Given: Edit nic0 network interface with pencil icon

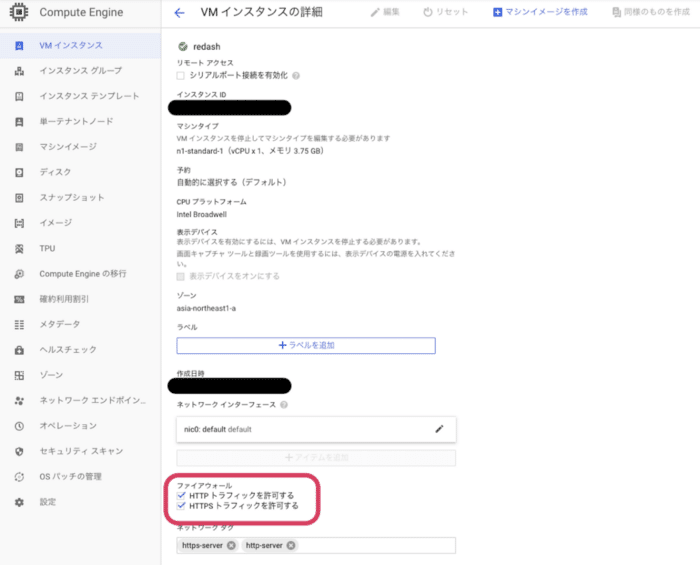Looking at the screenshot, I should point(439,429).
